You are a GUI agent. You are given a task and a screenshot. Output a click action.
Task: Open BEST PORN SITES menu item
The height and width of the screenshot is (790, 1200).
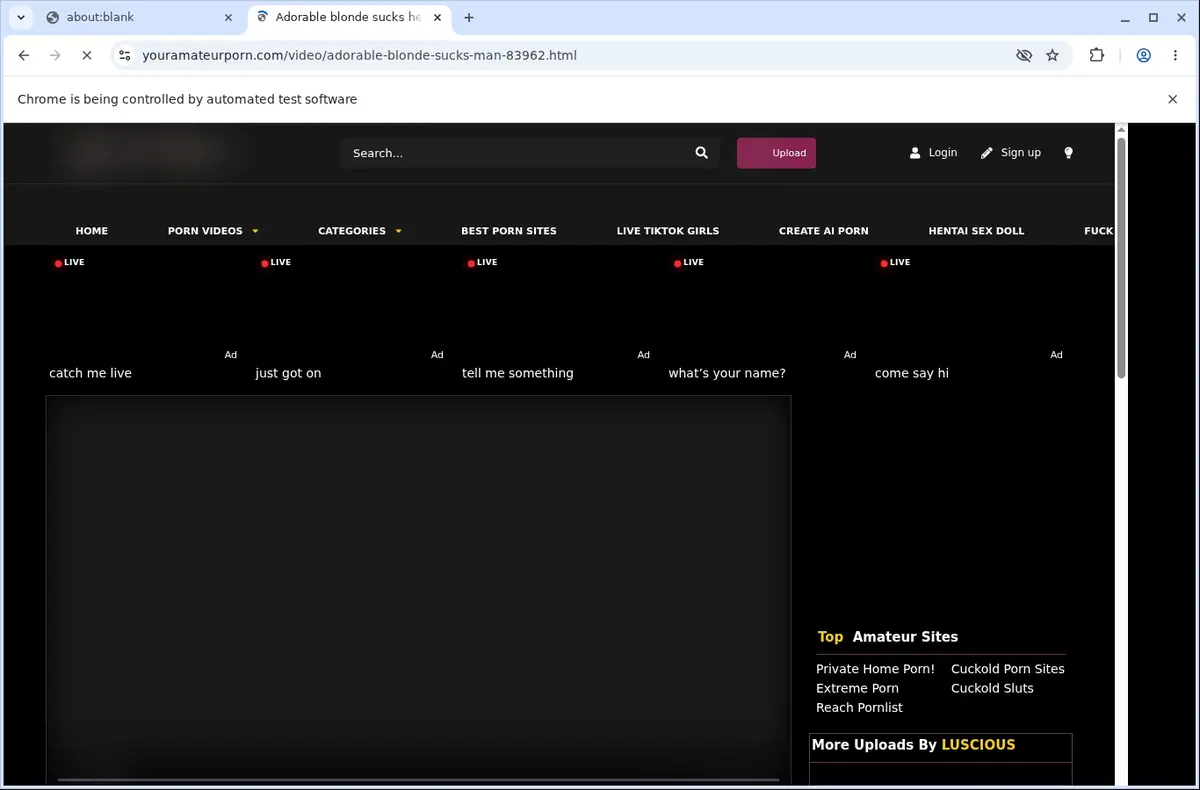[508, 231]
